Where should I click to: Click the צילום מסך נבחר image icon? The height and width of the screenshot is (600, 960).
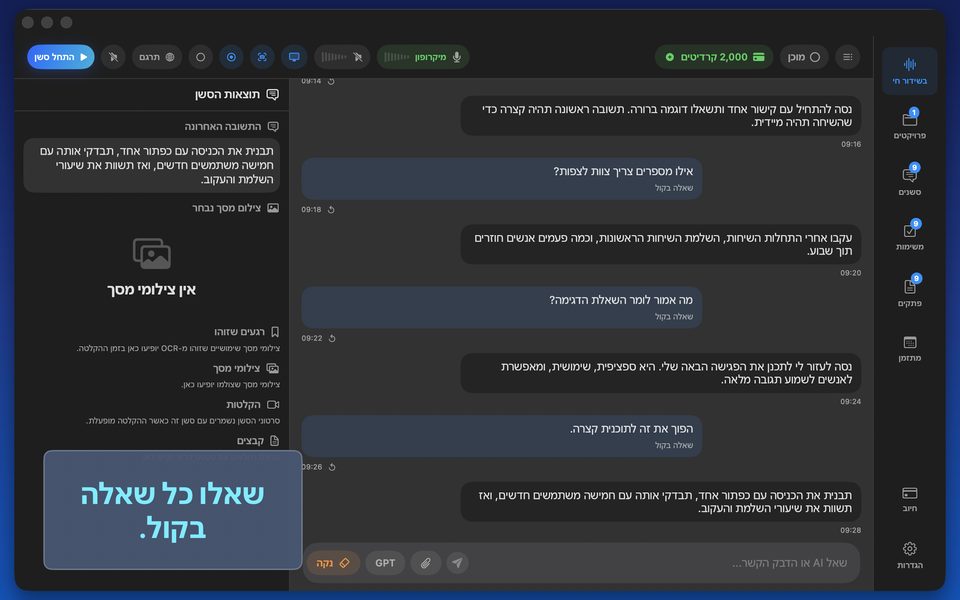click(273, 208)
